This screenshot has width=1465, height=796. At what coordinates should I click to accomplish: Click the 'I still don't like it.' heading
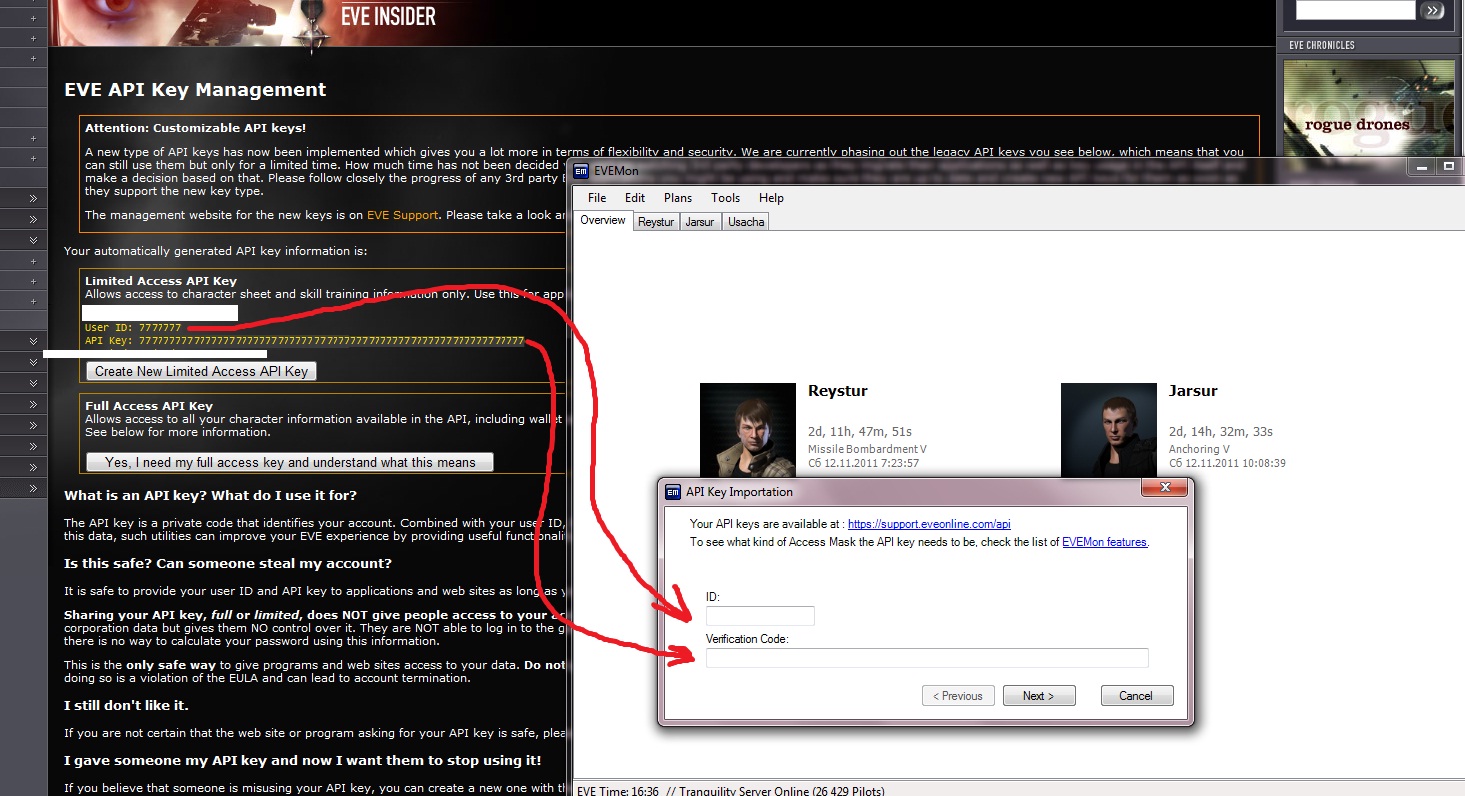point(126,706)
